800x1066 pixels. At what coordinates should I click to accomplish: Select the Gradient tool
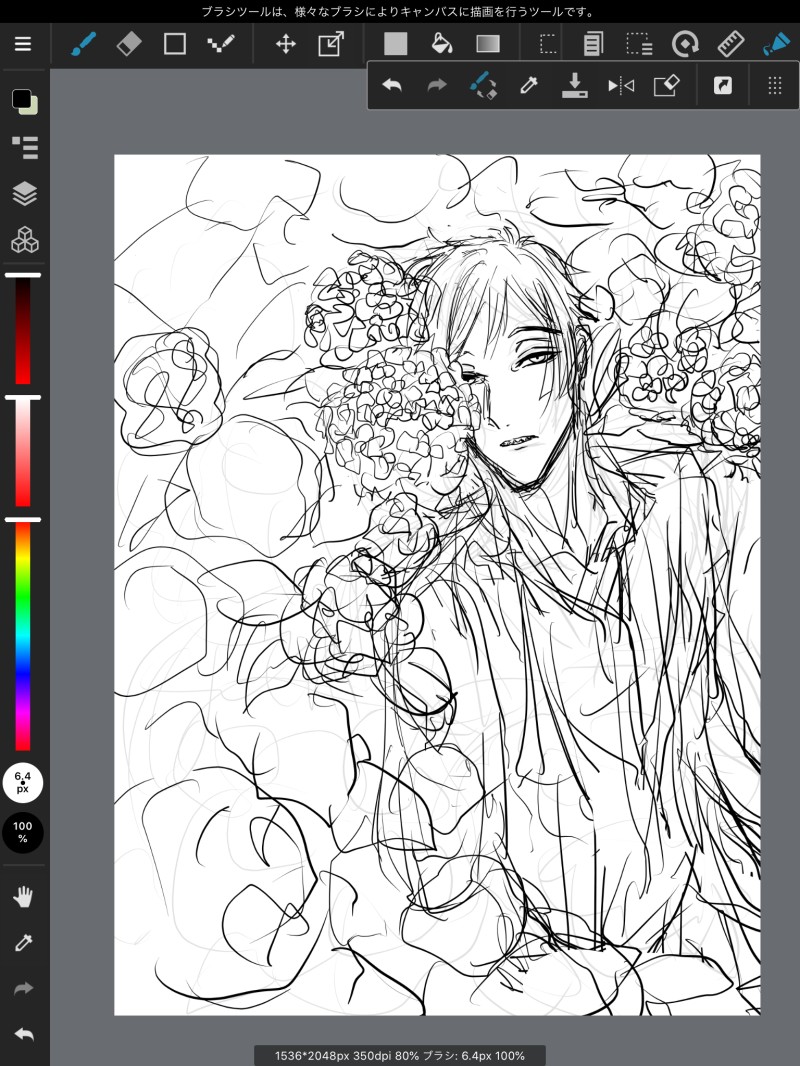[x=488, y=44]
